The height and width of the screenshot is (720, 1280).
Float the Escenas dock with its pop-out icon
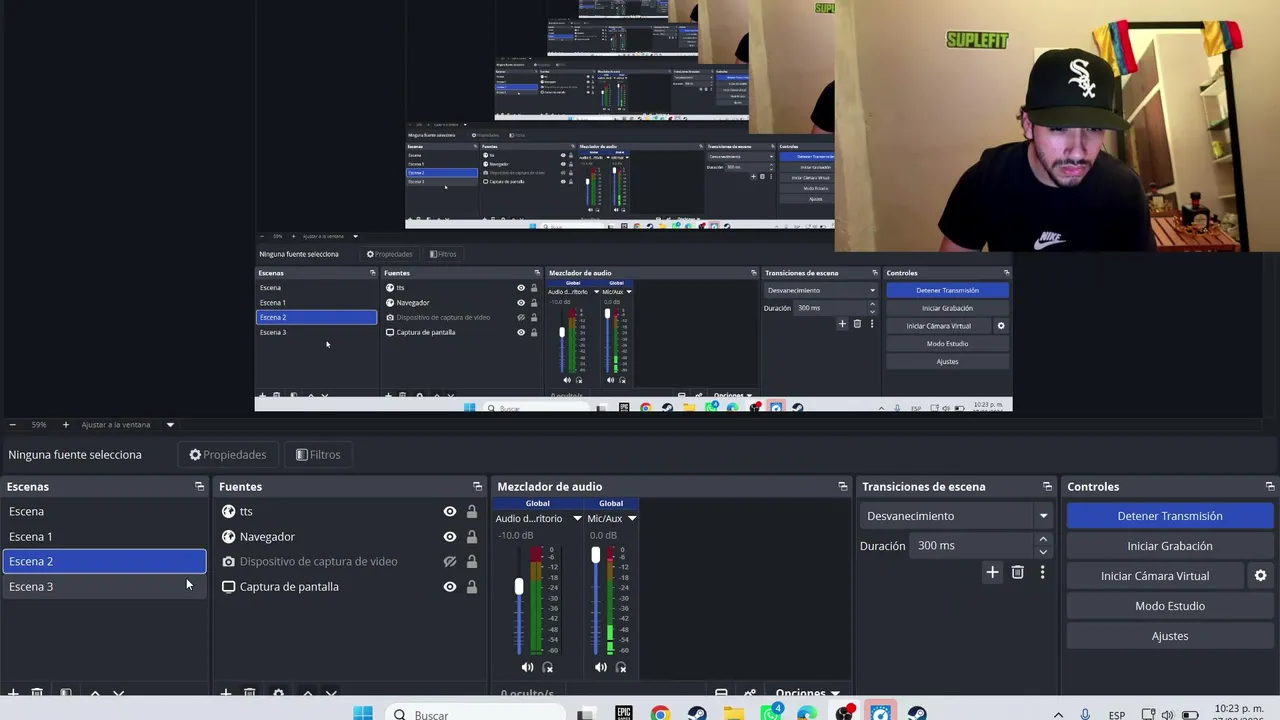click(199, 487)
